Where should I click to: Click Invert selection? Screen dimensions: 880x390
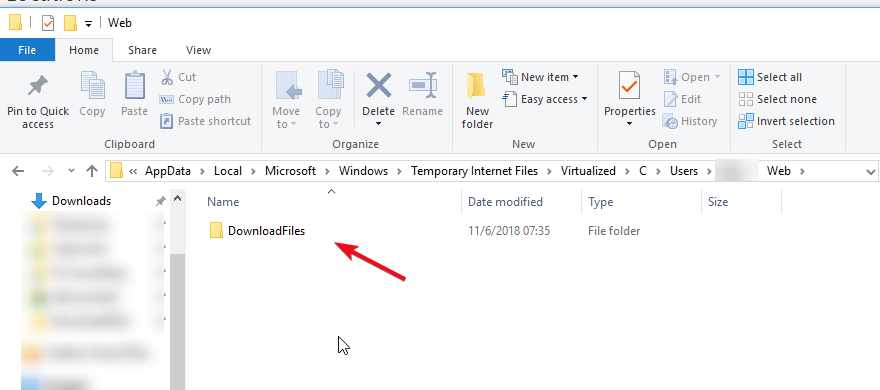(x=786, y=121)
